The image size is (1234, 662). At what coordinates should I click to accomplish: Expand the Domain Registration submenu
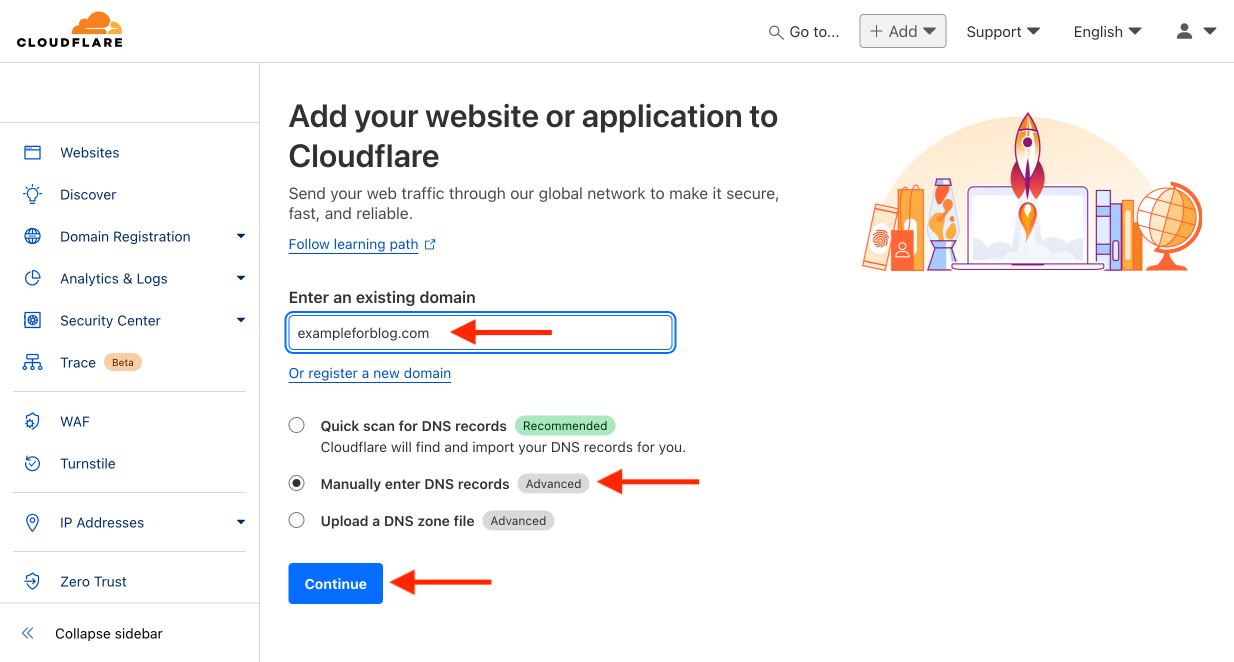(x=240, y=237)
